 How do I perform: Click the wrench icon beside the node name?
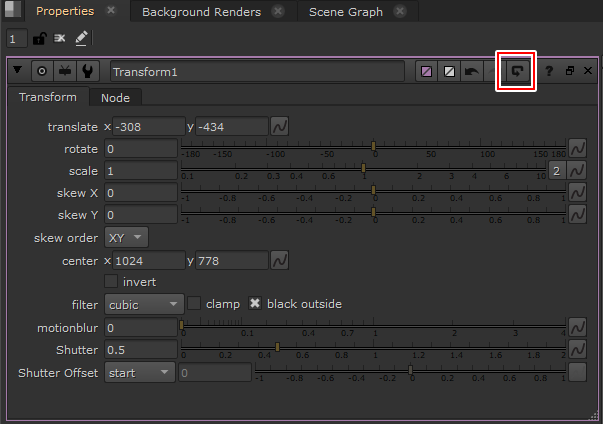(88, 72)
